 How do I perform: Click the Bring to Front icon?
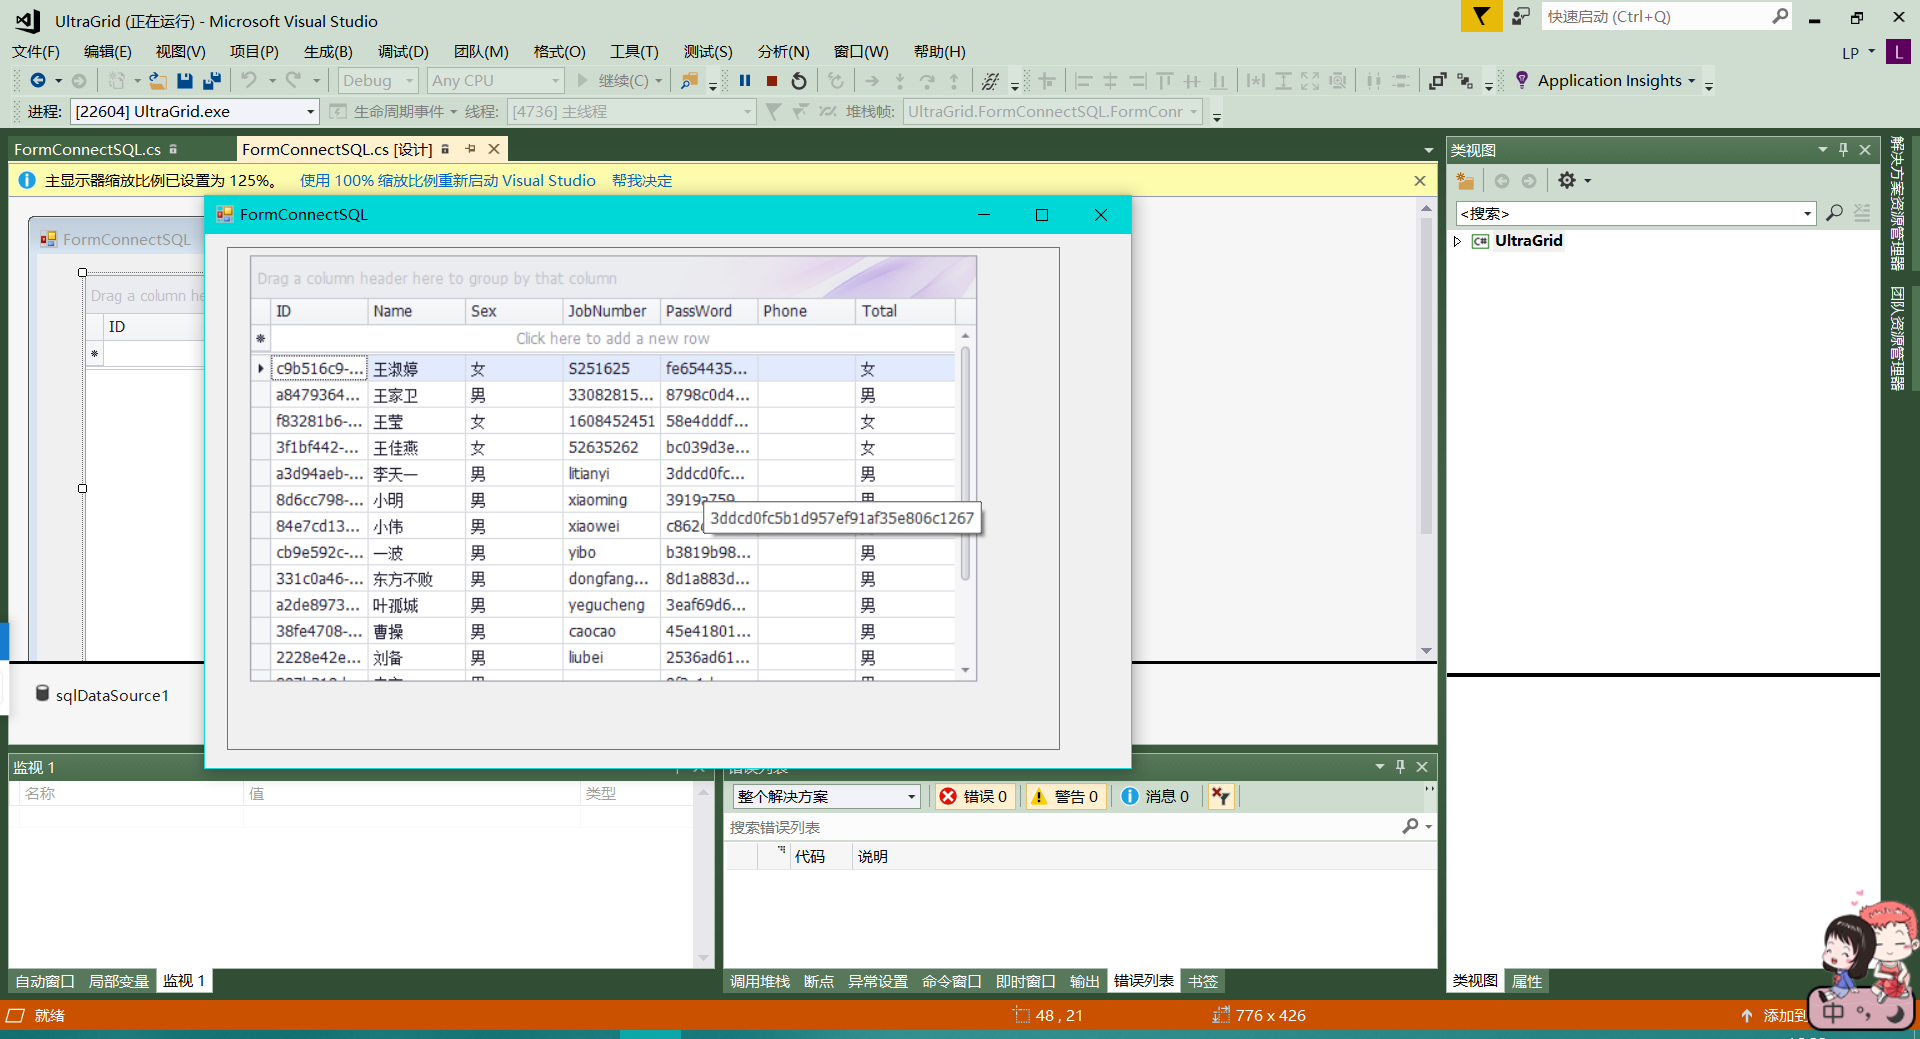(1438, 81)
